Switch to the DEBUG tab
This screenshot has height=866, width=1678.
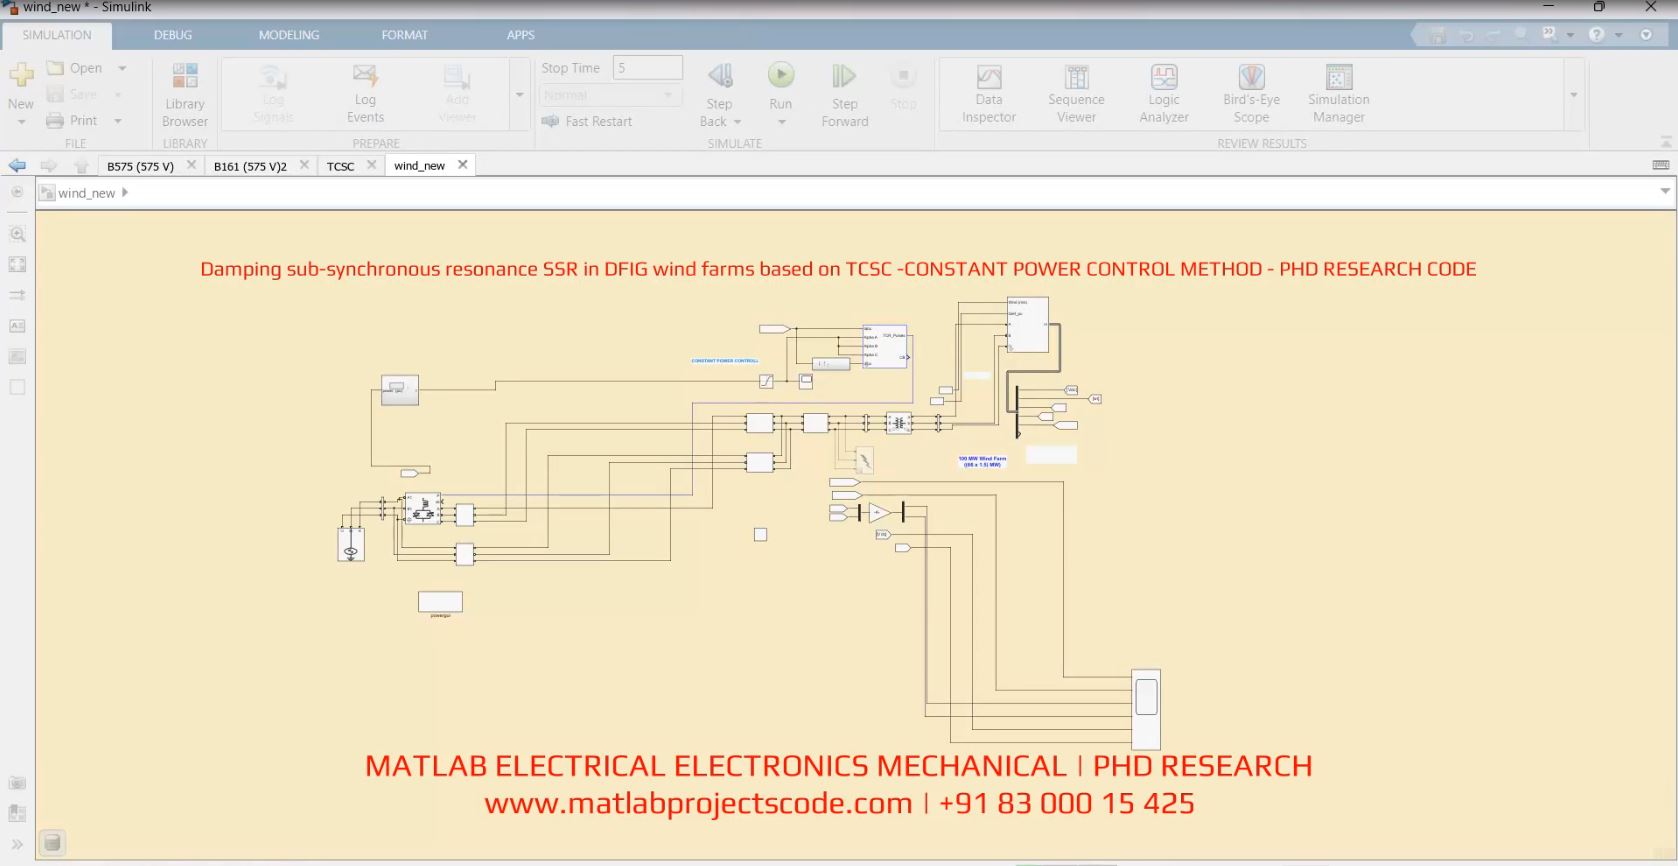coord(173,35)
